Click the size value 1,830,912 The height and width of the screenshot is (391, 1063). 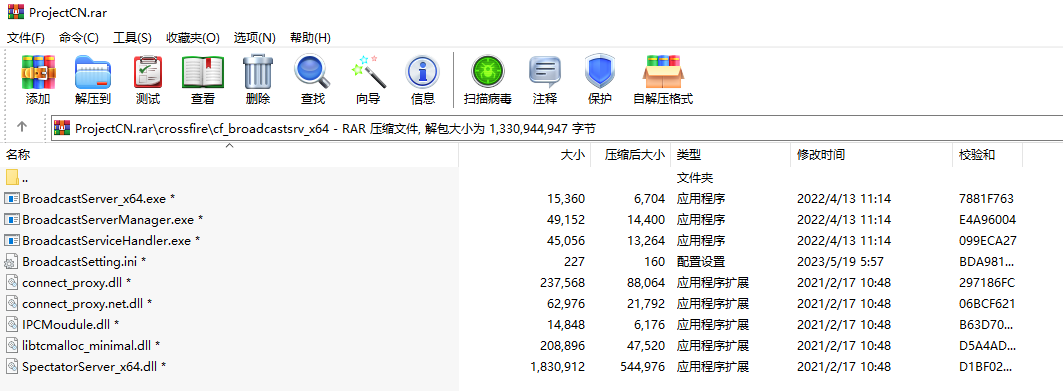557,367
